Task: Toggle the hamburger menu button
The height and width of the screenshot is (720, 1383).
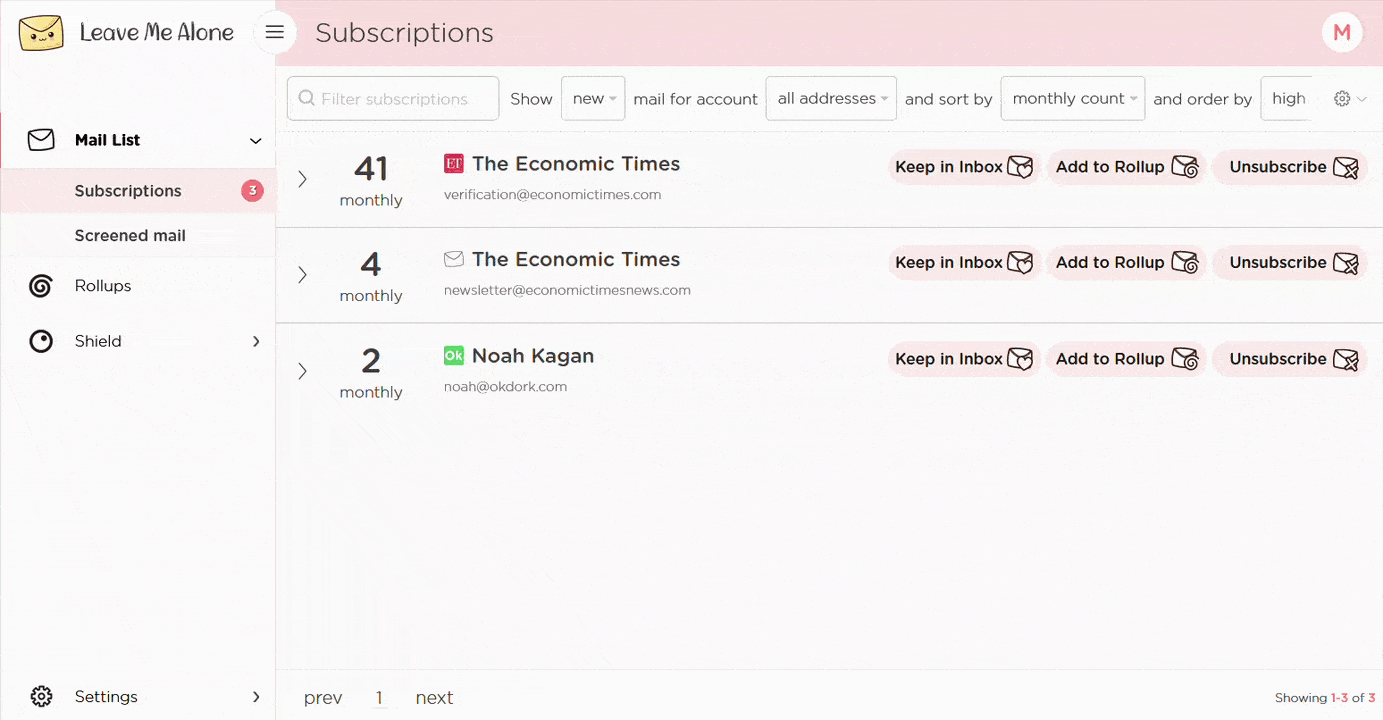Action: pyautogui.click(x=275, y=33)
